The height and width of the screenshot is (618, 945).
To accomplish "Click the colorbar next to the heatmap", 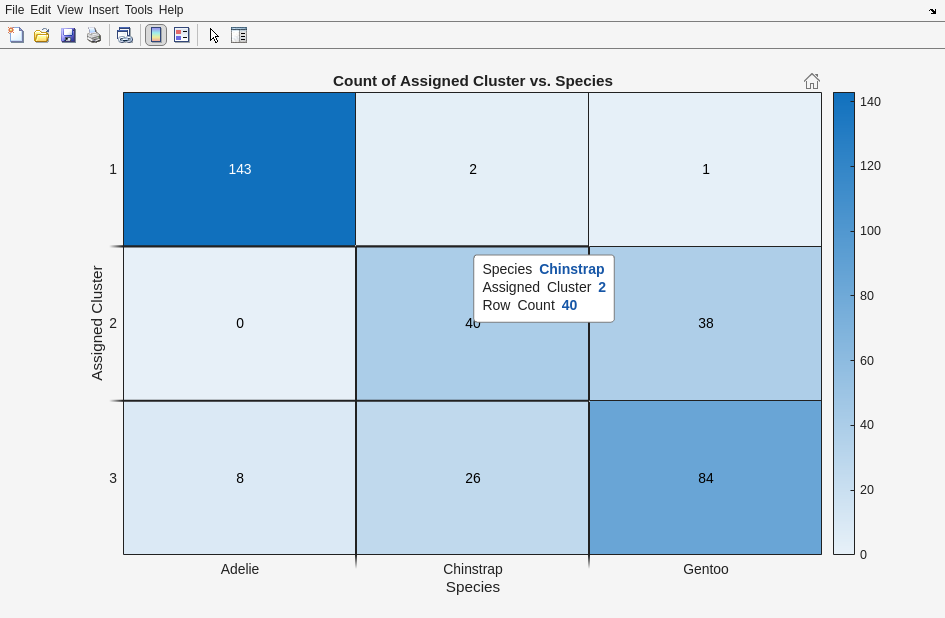I will point(843,323).
